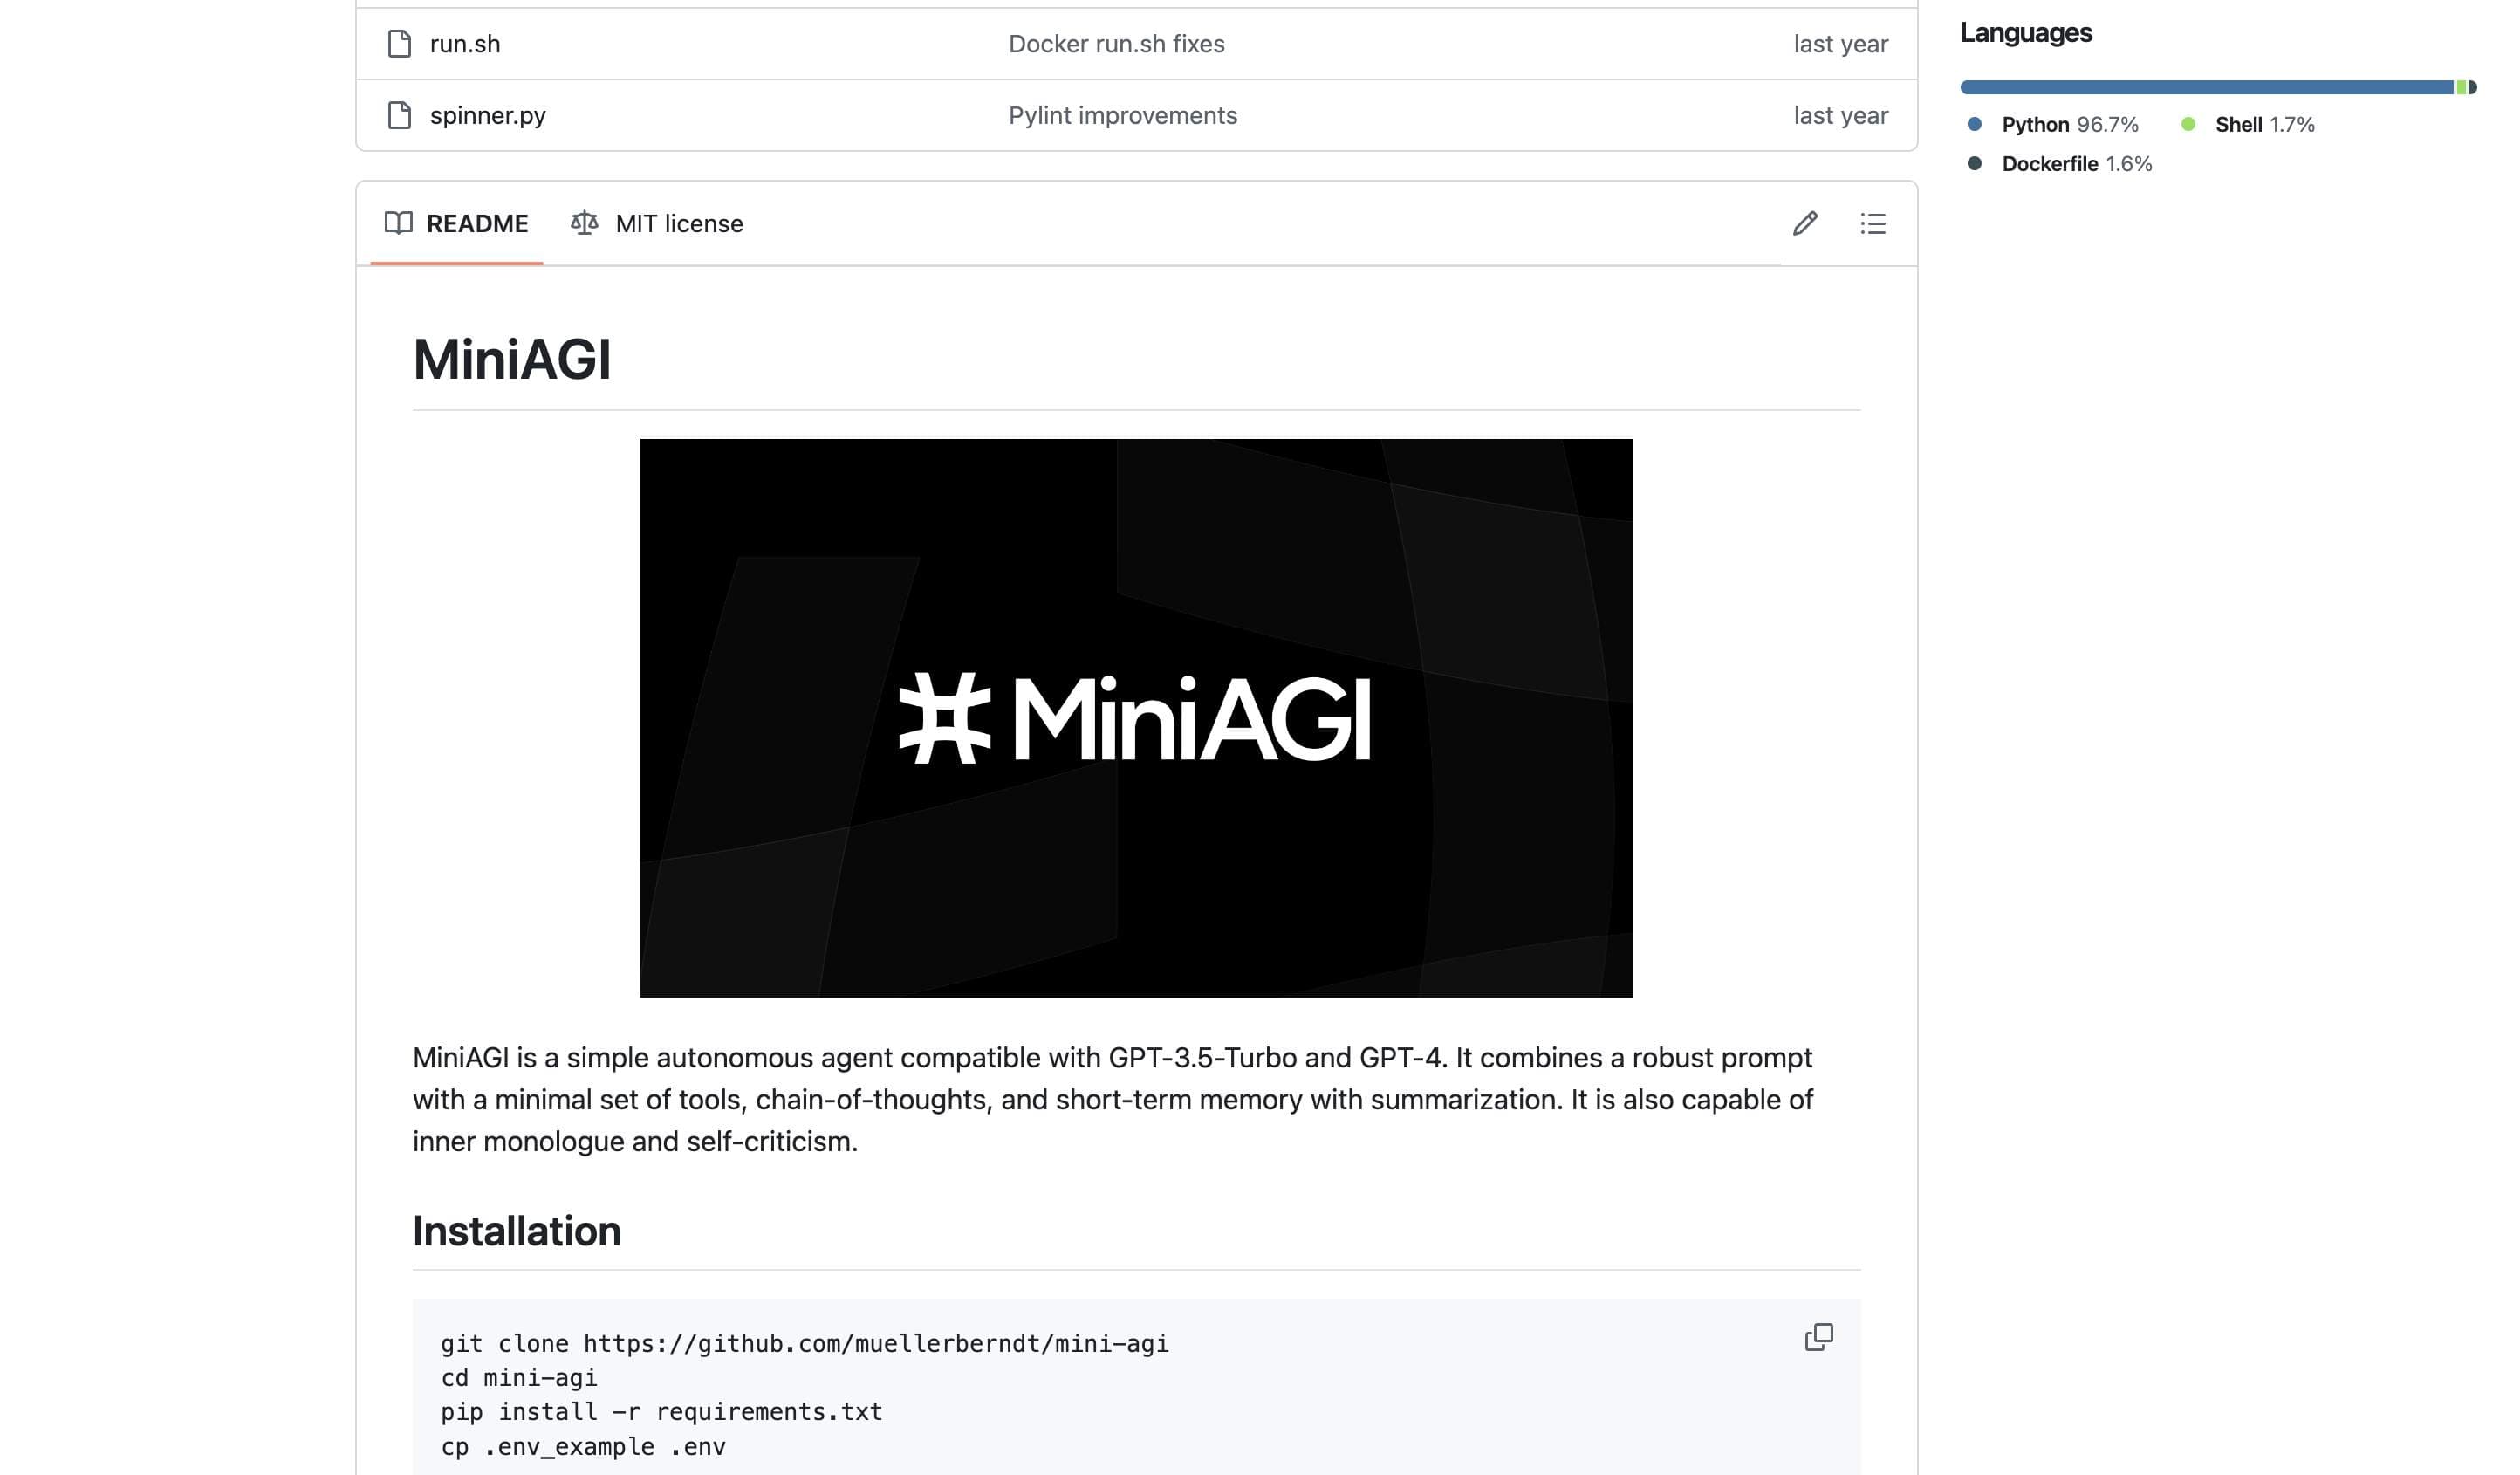Select the MIT license scale icon
The height and width of the screenshot is (1475, 2520).
click(x=584, y=223)
